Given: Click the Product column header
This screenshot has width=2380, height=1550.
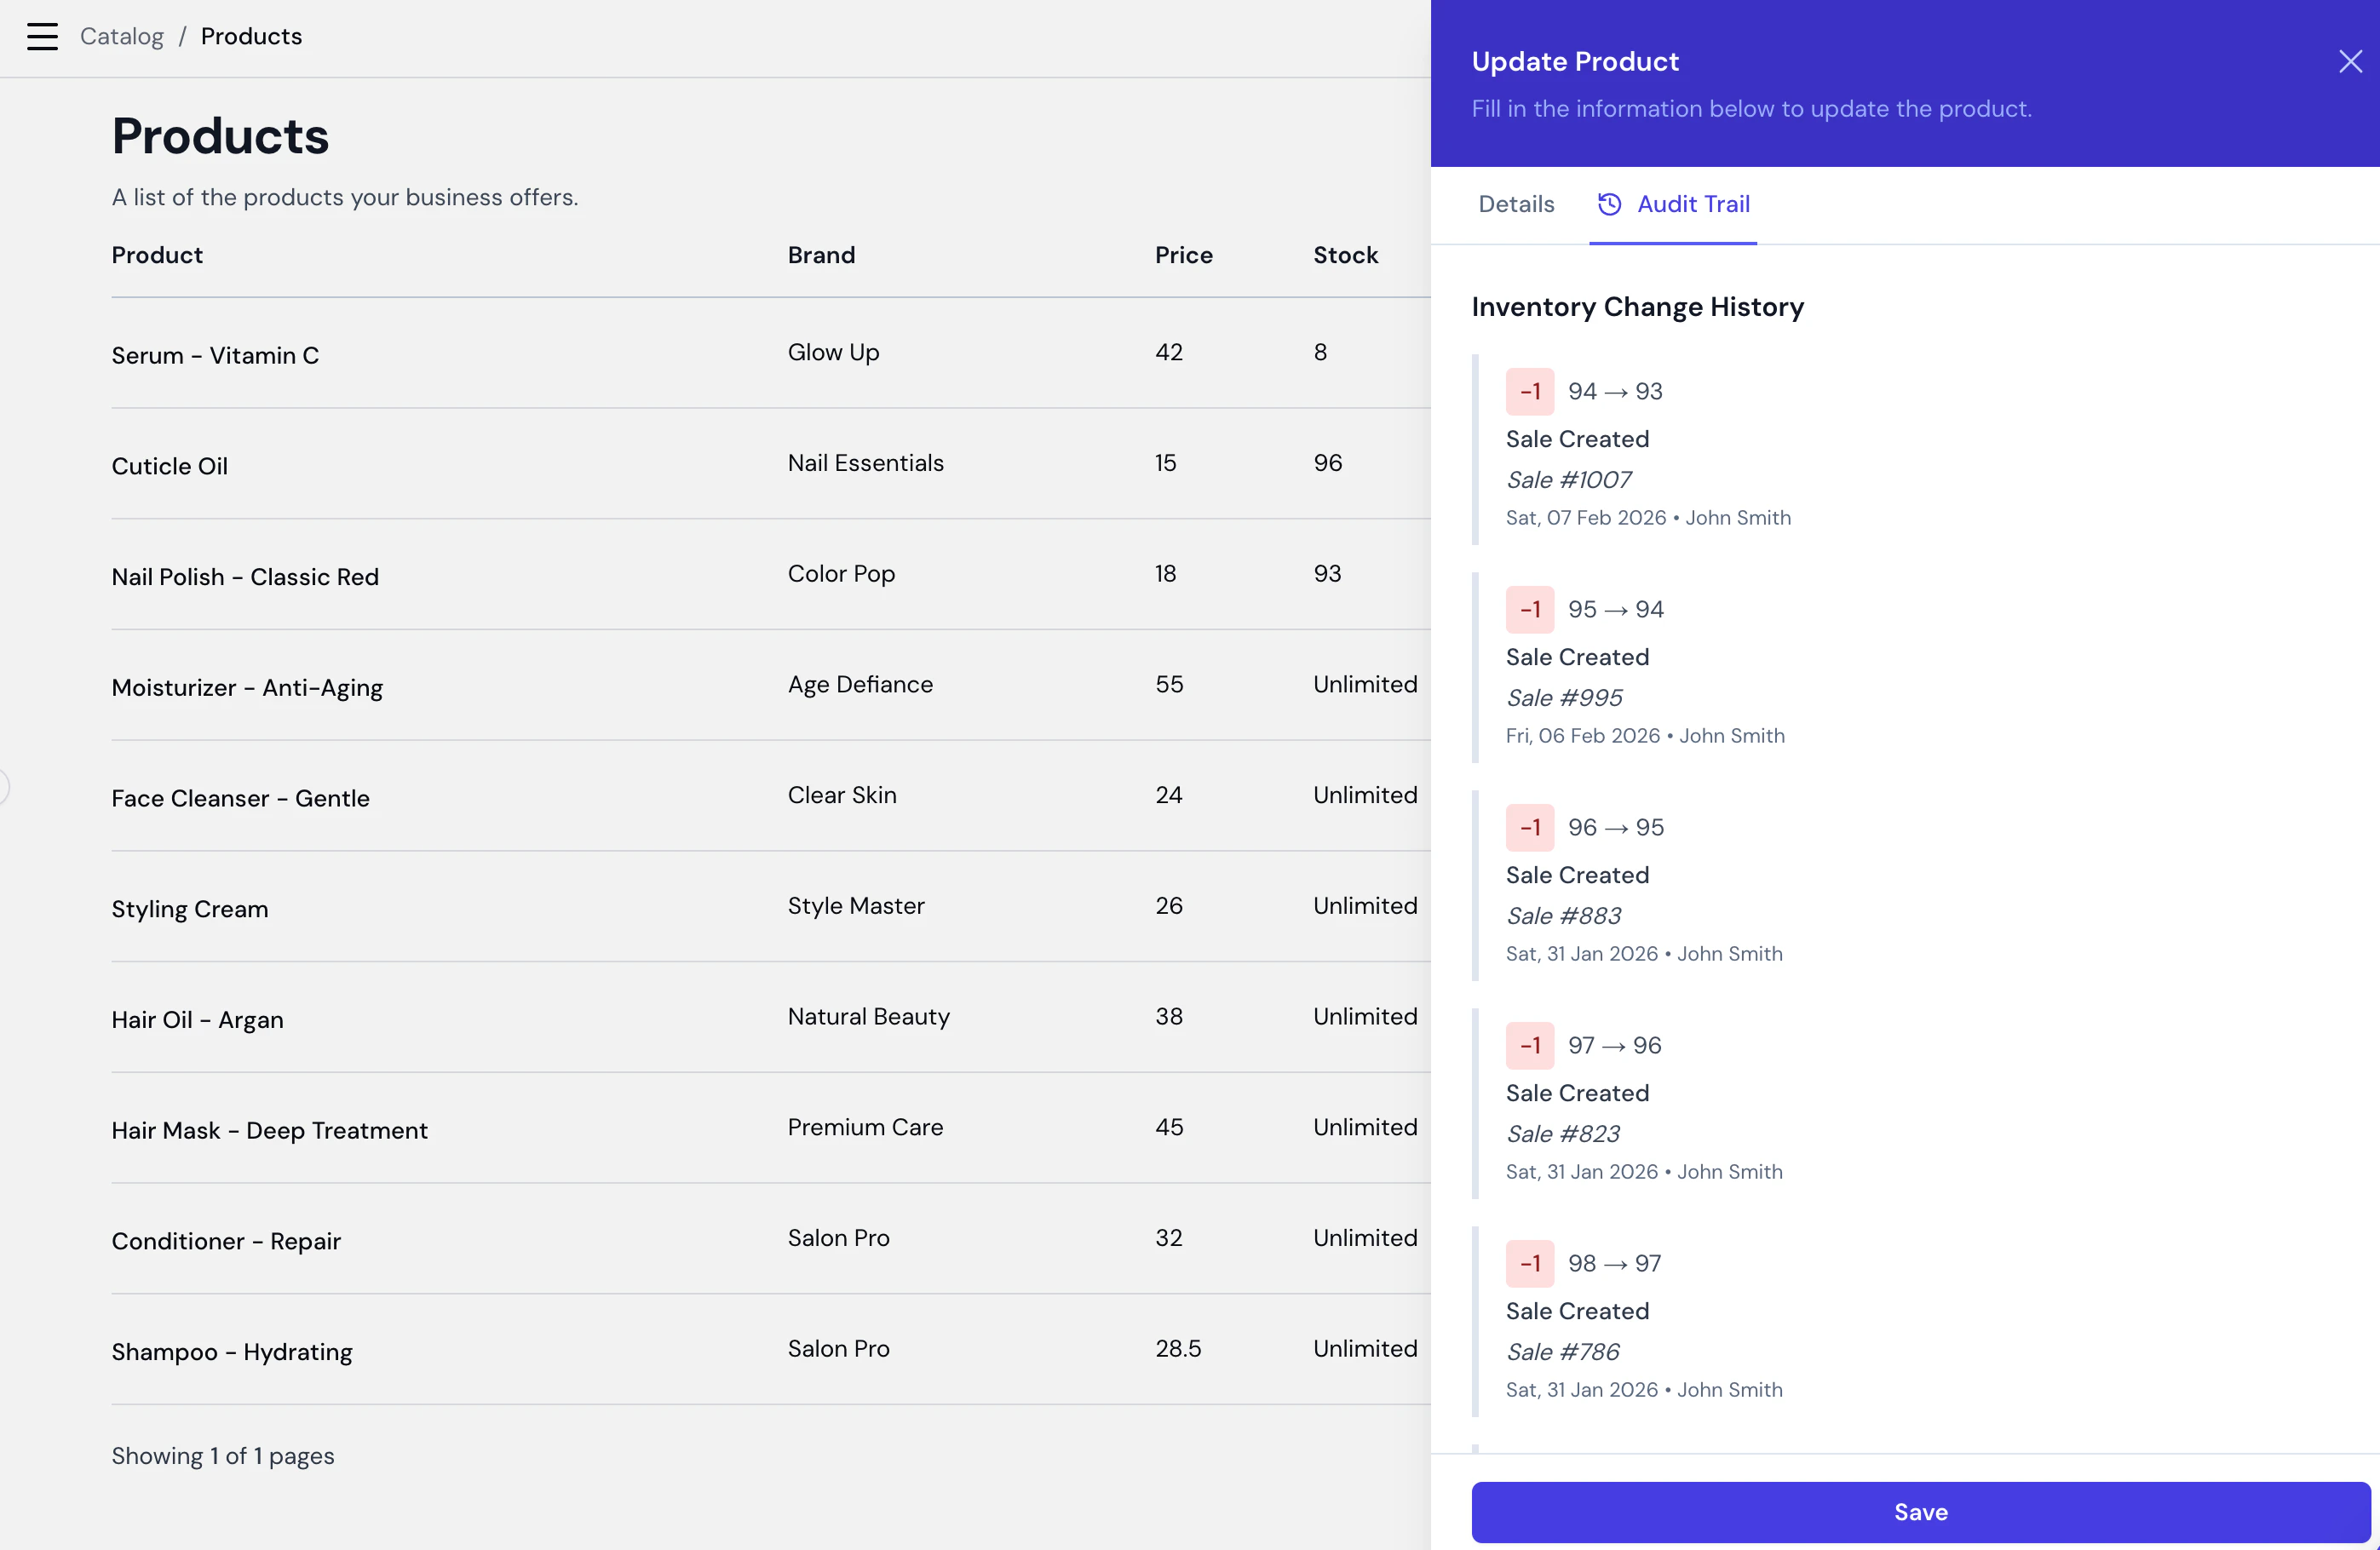Looking at the screenshot, I should tap(156, 255).
